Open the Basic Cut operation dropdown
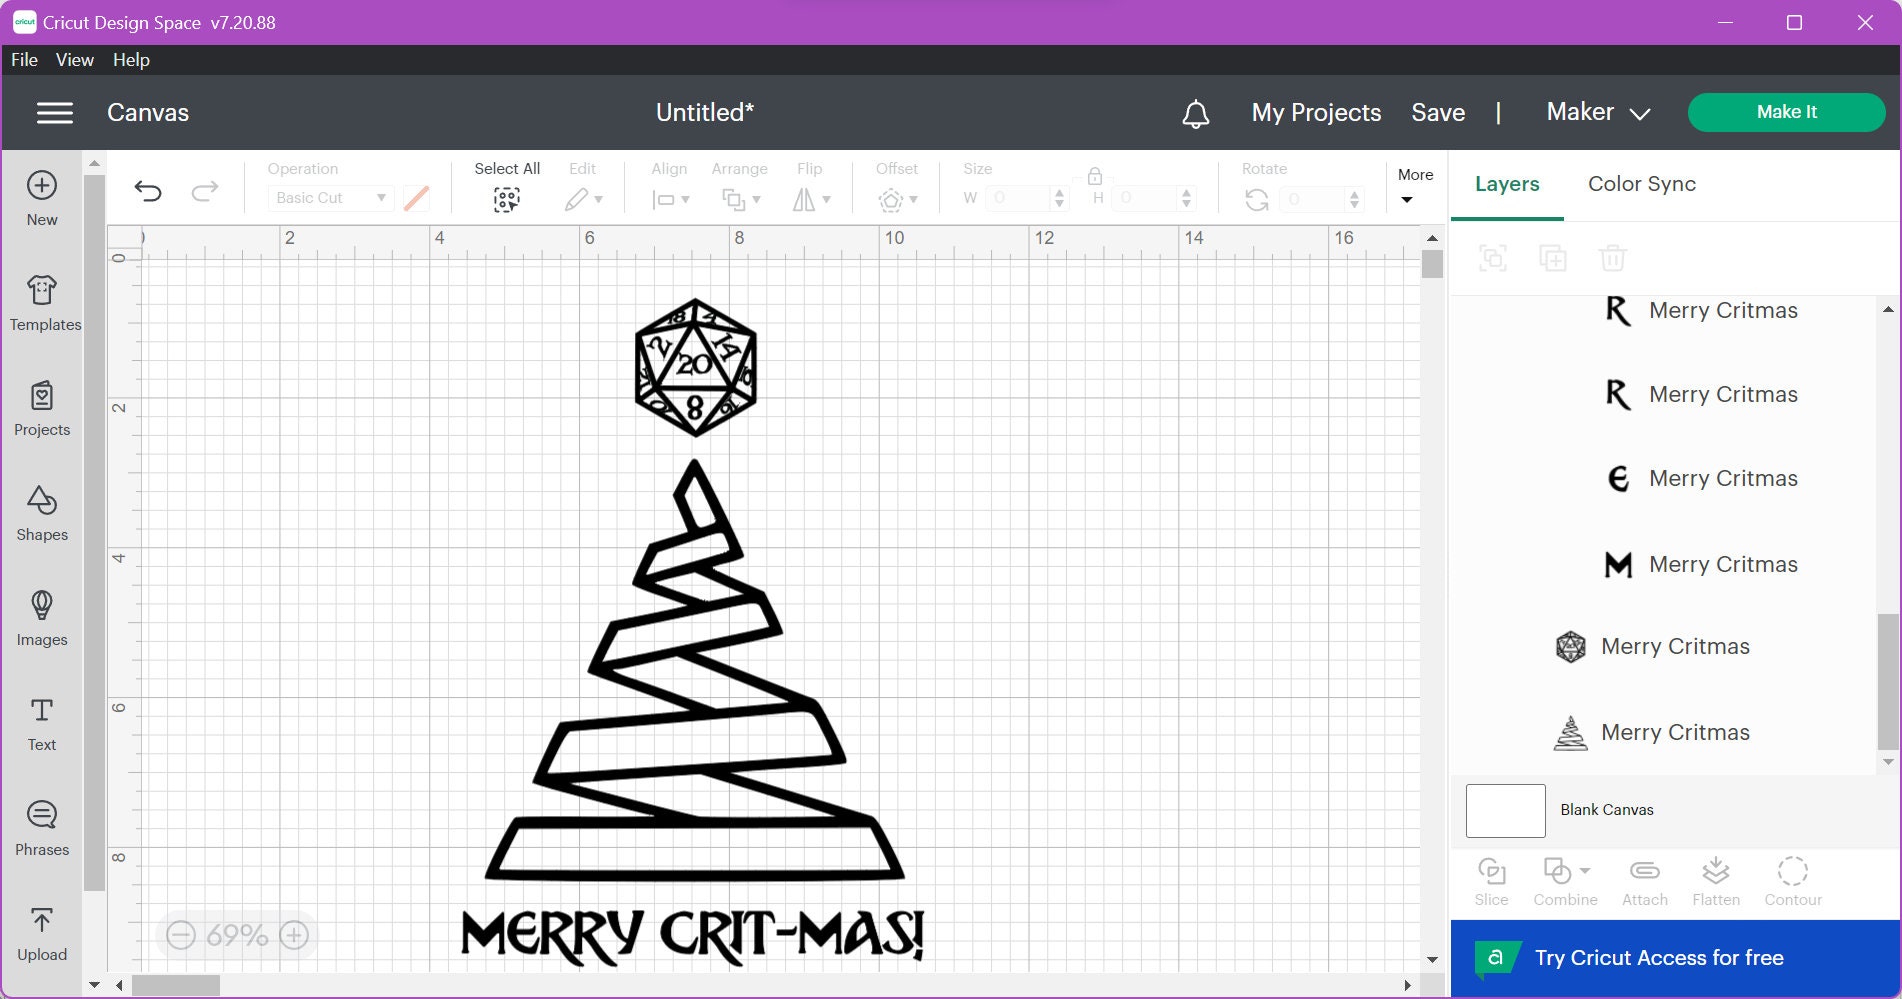The height and width of the screenshot is (999, 1902). click(330, 198)
